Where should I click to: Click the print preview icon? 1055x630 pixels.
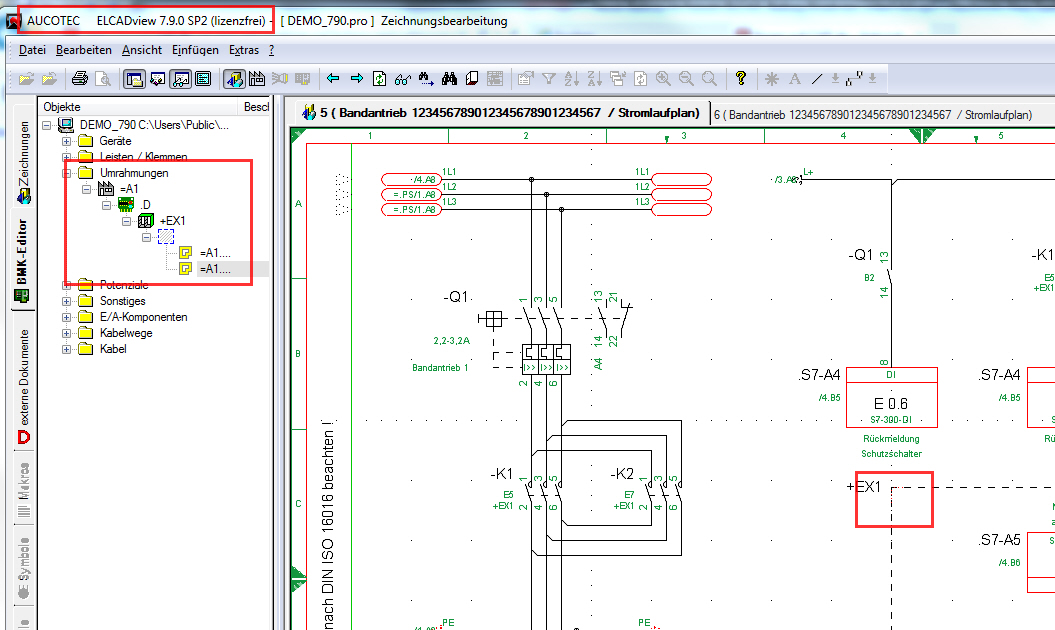pyautogui.click(x=103, y=79)
